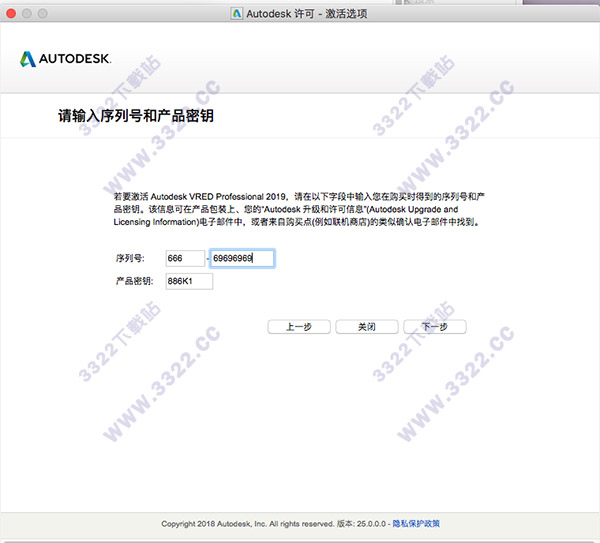Screen dimensions: 600x543
Task: Click the 产品密钥: label
Action: [134, 281]
